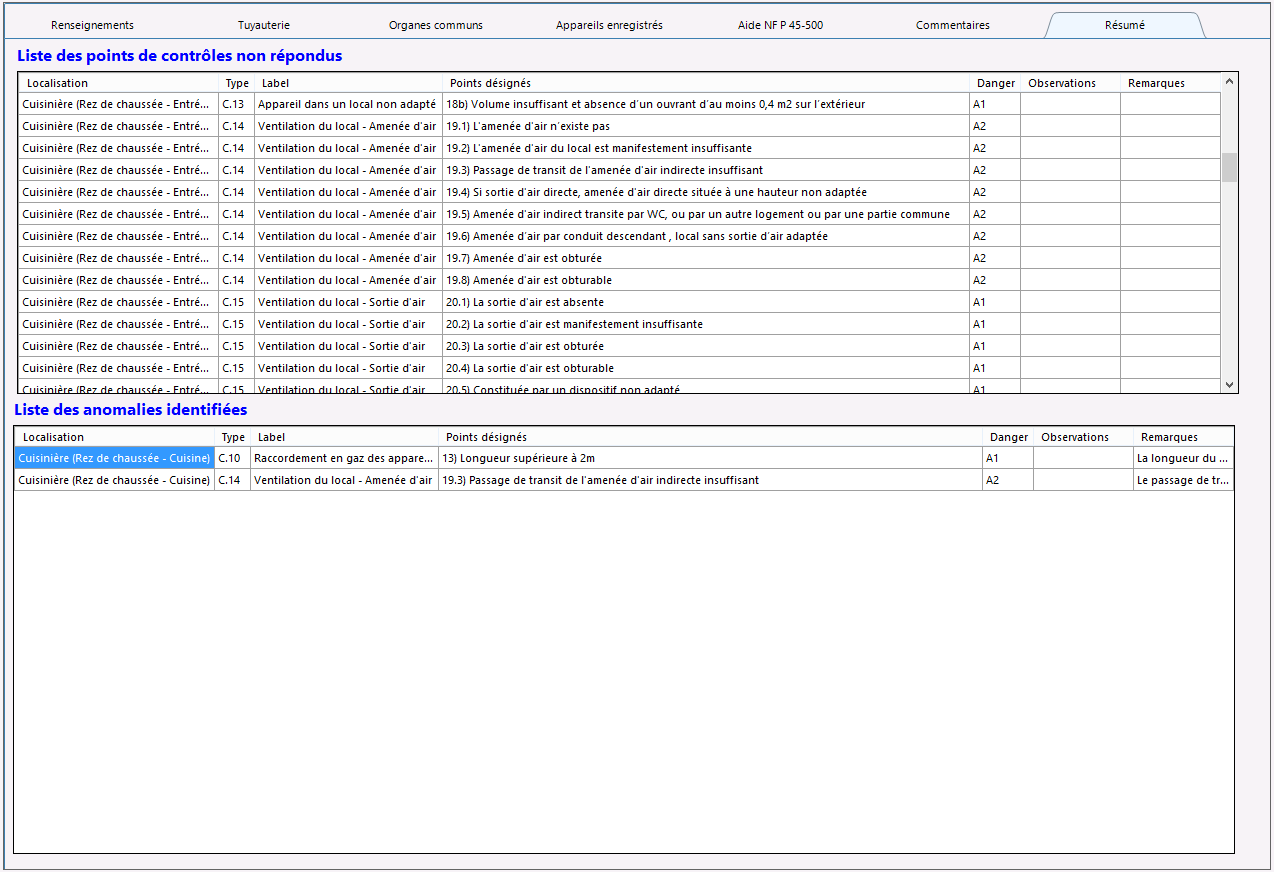
Task: Click the scroll down arrow of the top list
Action: coord(1229,384)
